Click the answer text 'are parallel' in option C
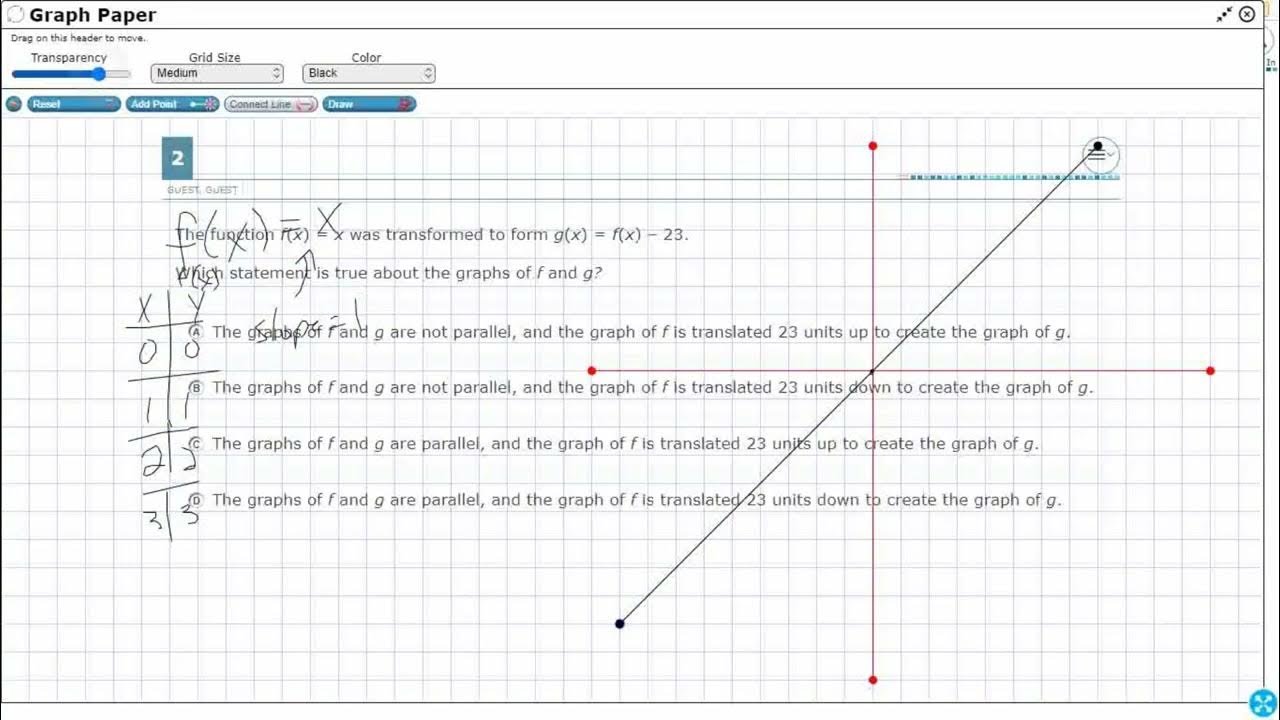Viewport: 1280px width, 720px height. pyautogui.click(x=437, y=444)
